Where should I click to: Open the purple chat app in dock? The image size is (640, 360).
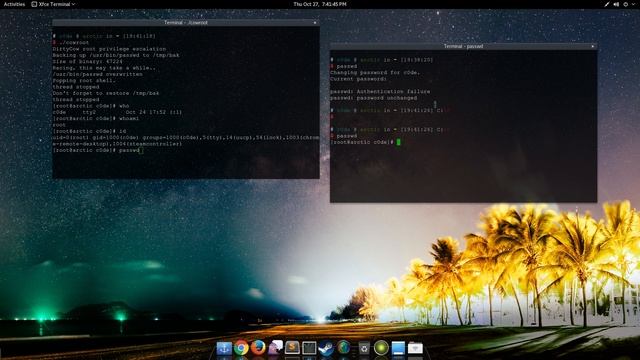(x=276, y=347)
